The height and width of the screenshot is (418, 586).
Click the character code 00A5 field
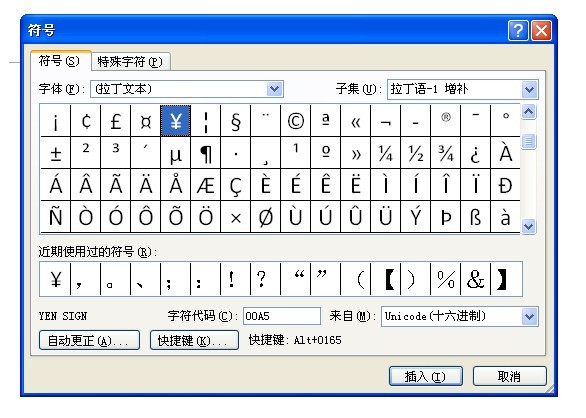coord(281,316)
